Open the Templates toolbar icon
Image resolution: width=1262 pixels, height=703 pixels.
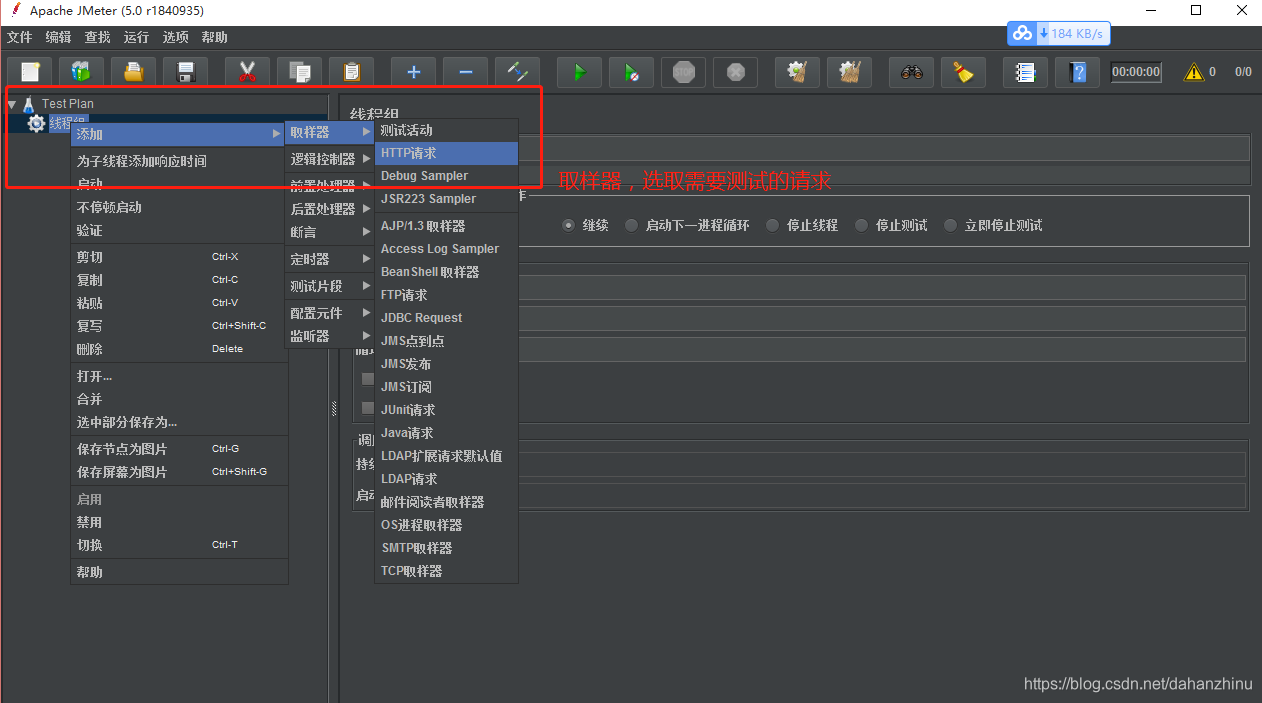[81, 72]
